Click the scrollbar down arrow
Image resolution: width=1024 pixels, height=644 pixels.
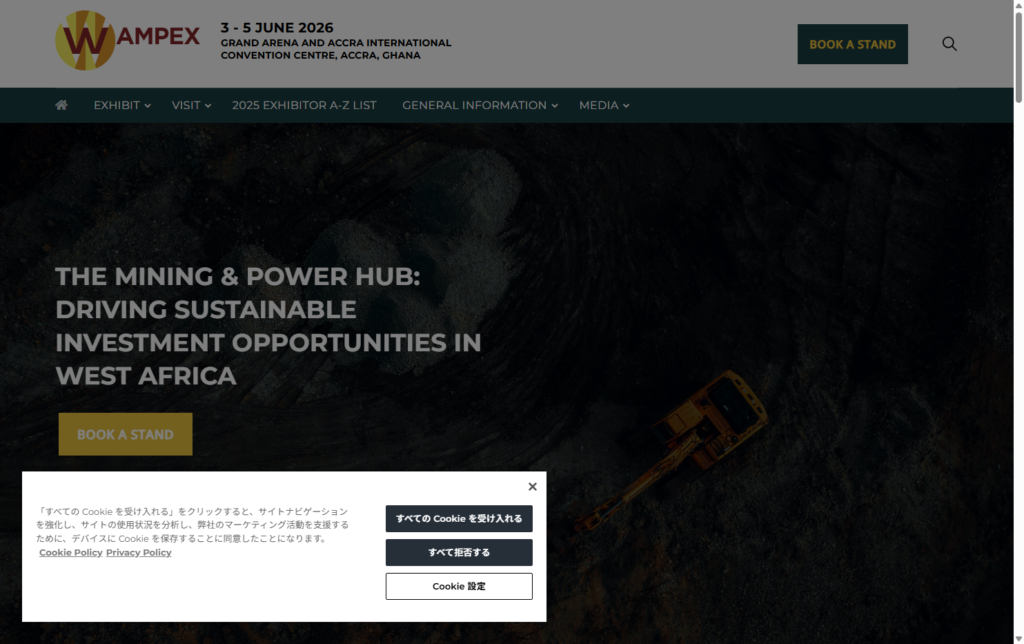point(1018,637)
